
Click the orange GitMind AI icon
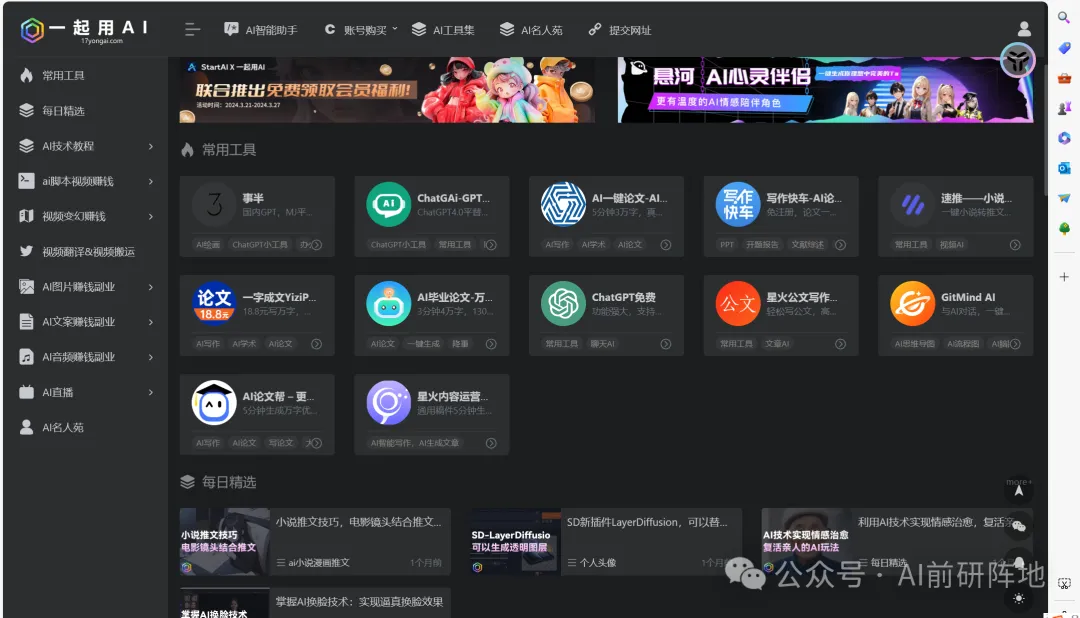click(x=911, y=305)
